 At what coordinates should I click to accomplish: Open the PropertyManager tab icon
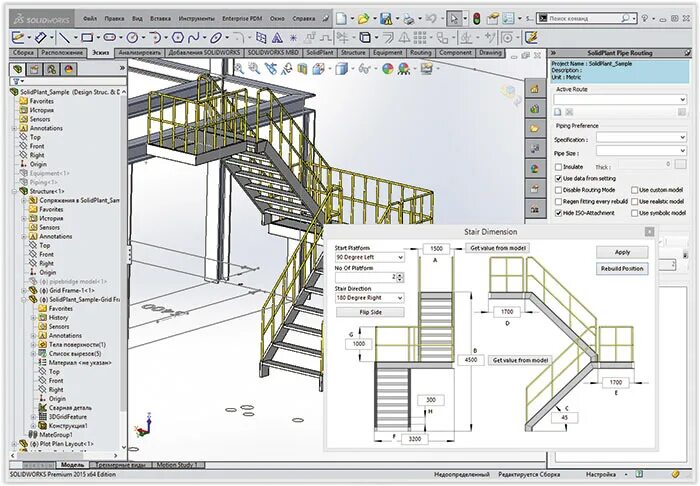coord(35,69)
